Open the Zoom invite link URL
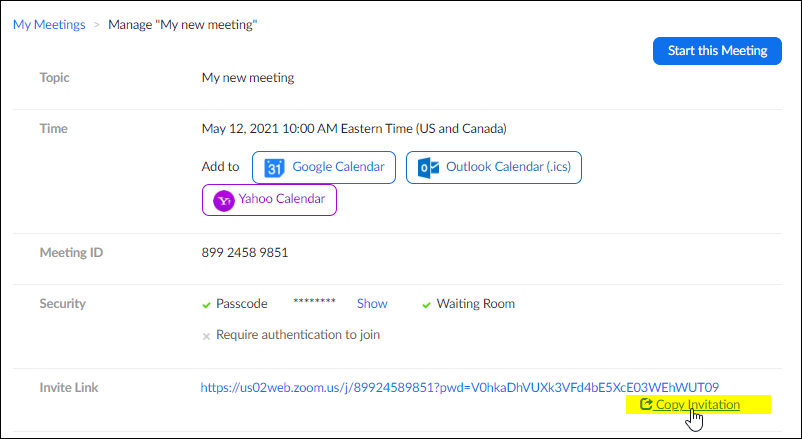 coord(459,387)
